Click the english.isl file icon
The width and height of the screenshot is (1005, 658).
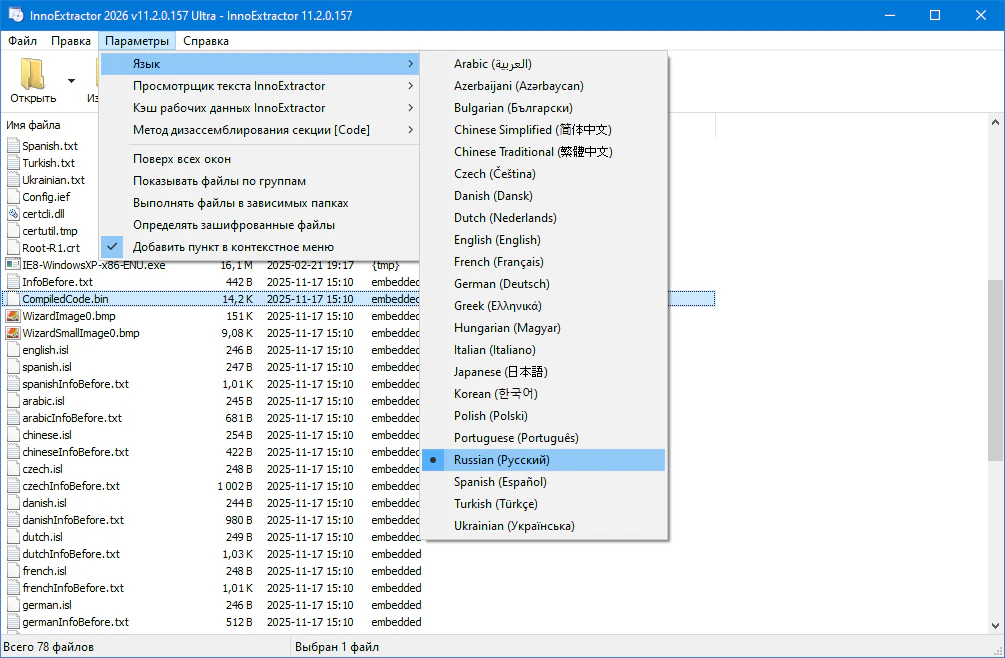coord(13,350)
